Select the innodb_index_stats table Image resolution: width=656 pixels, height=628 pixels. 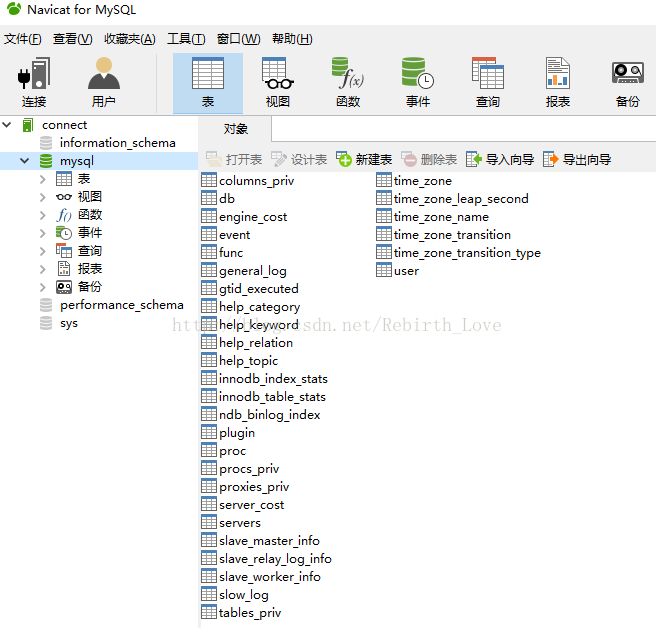click(x=264, y=378)
